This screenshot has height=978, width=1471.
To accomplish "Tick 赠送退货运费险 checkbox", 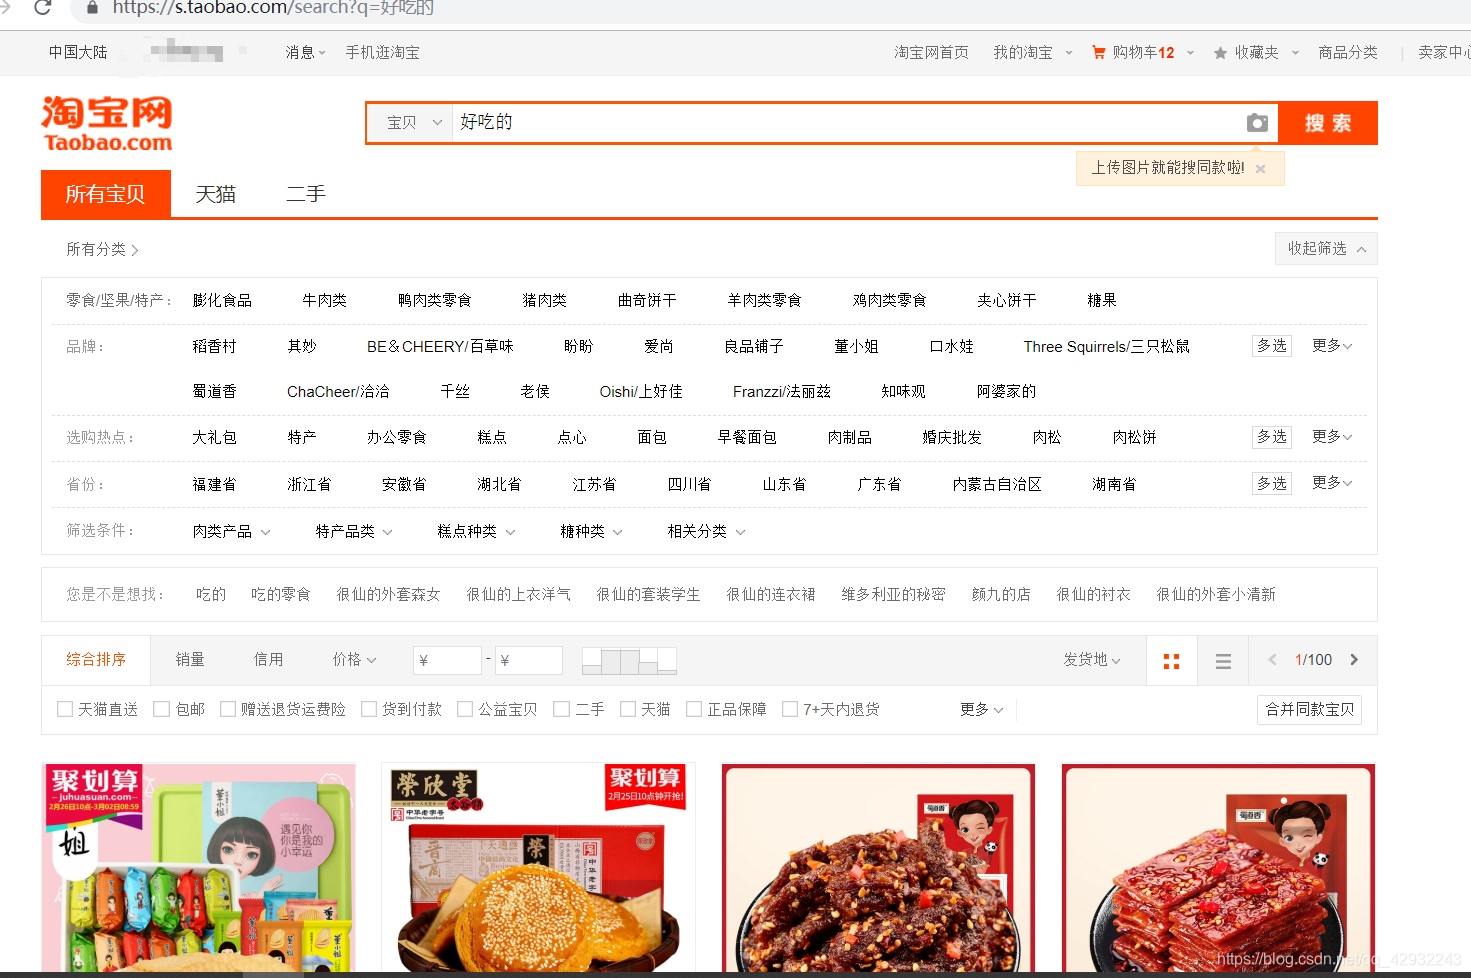I will tap(228, 709).
